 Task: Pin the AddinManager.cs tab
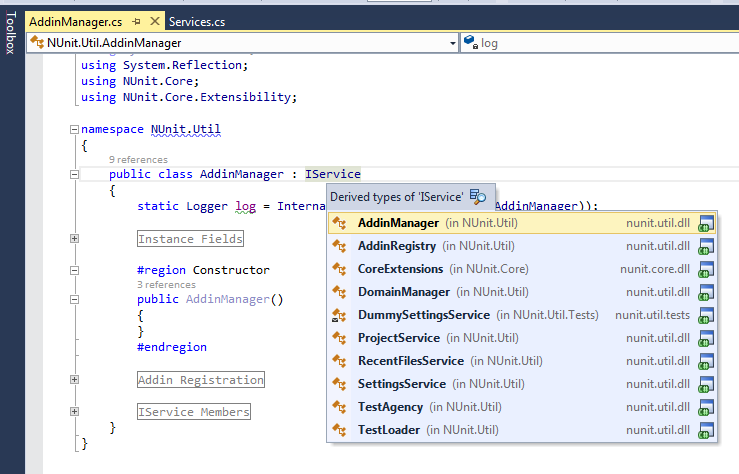[x=137, y=21]
